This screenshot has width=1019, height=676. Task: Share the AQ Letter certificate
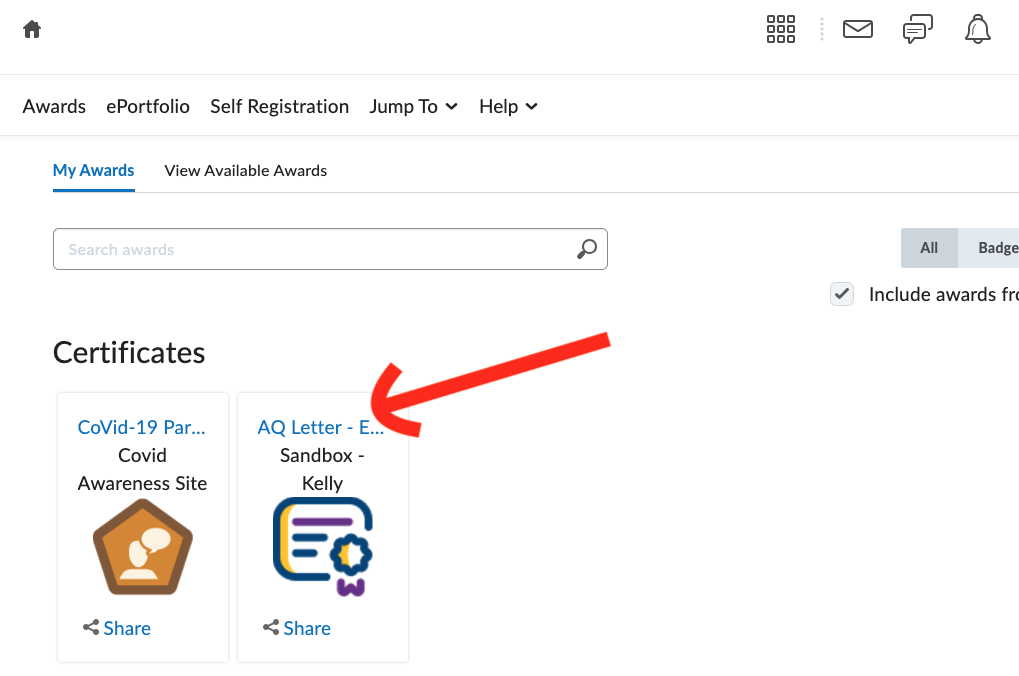click(x=297, y=628)
